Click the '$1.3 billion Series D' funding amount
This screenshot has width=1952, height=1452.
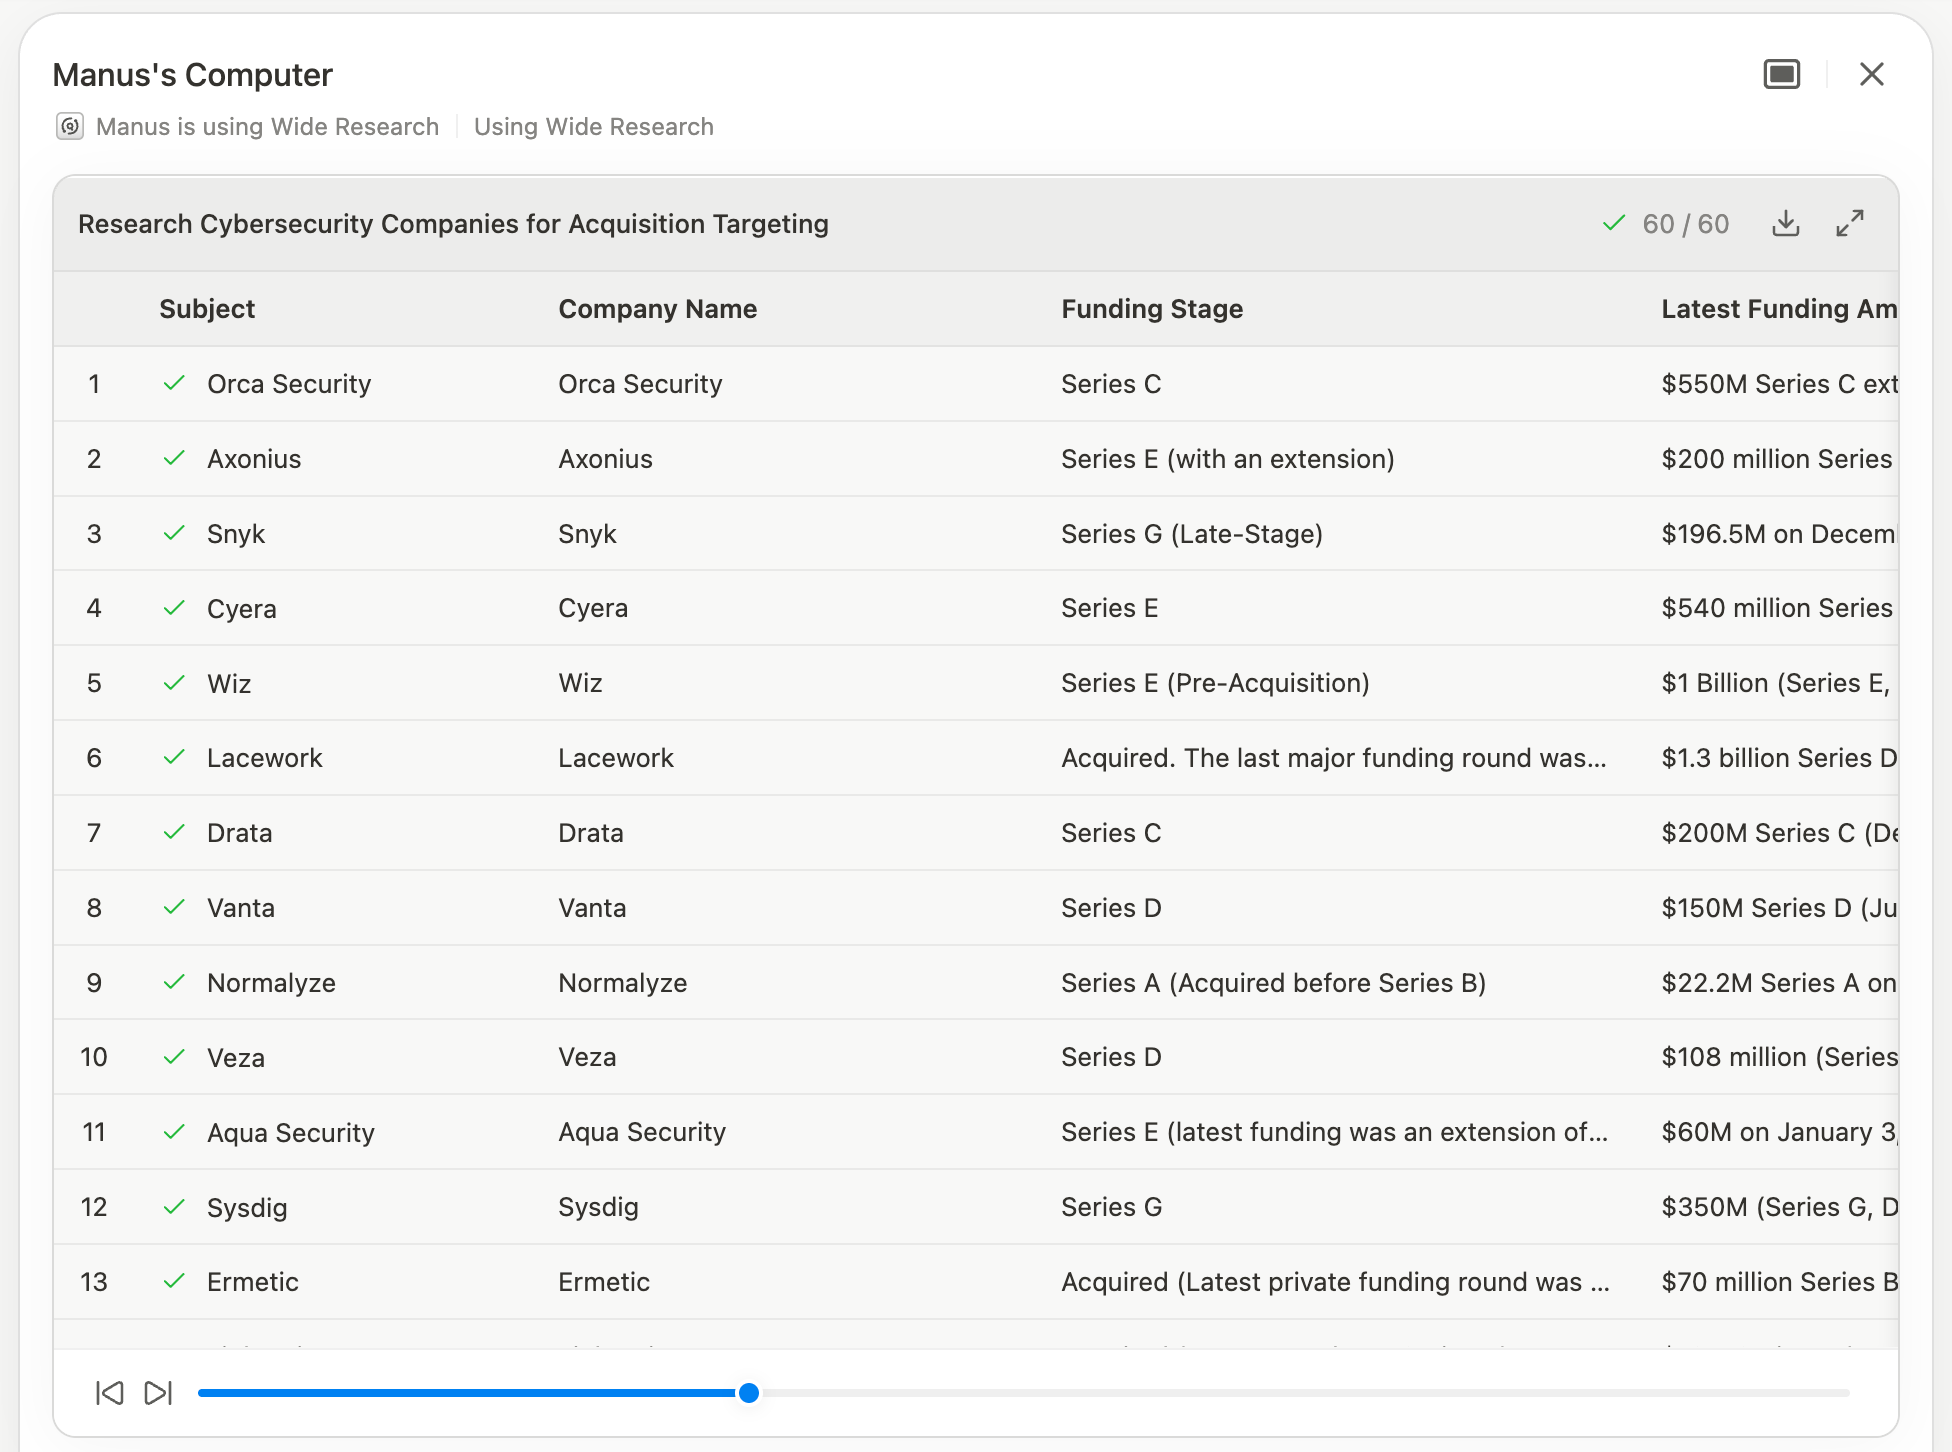1779,758
